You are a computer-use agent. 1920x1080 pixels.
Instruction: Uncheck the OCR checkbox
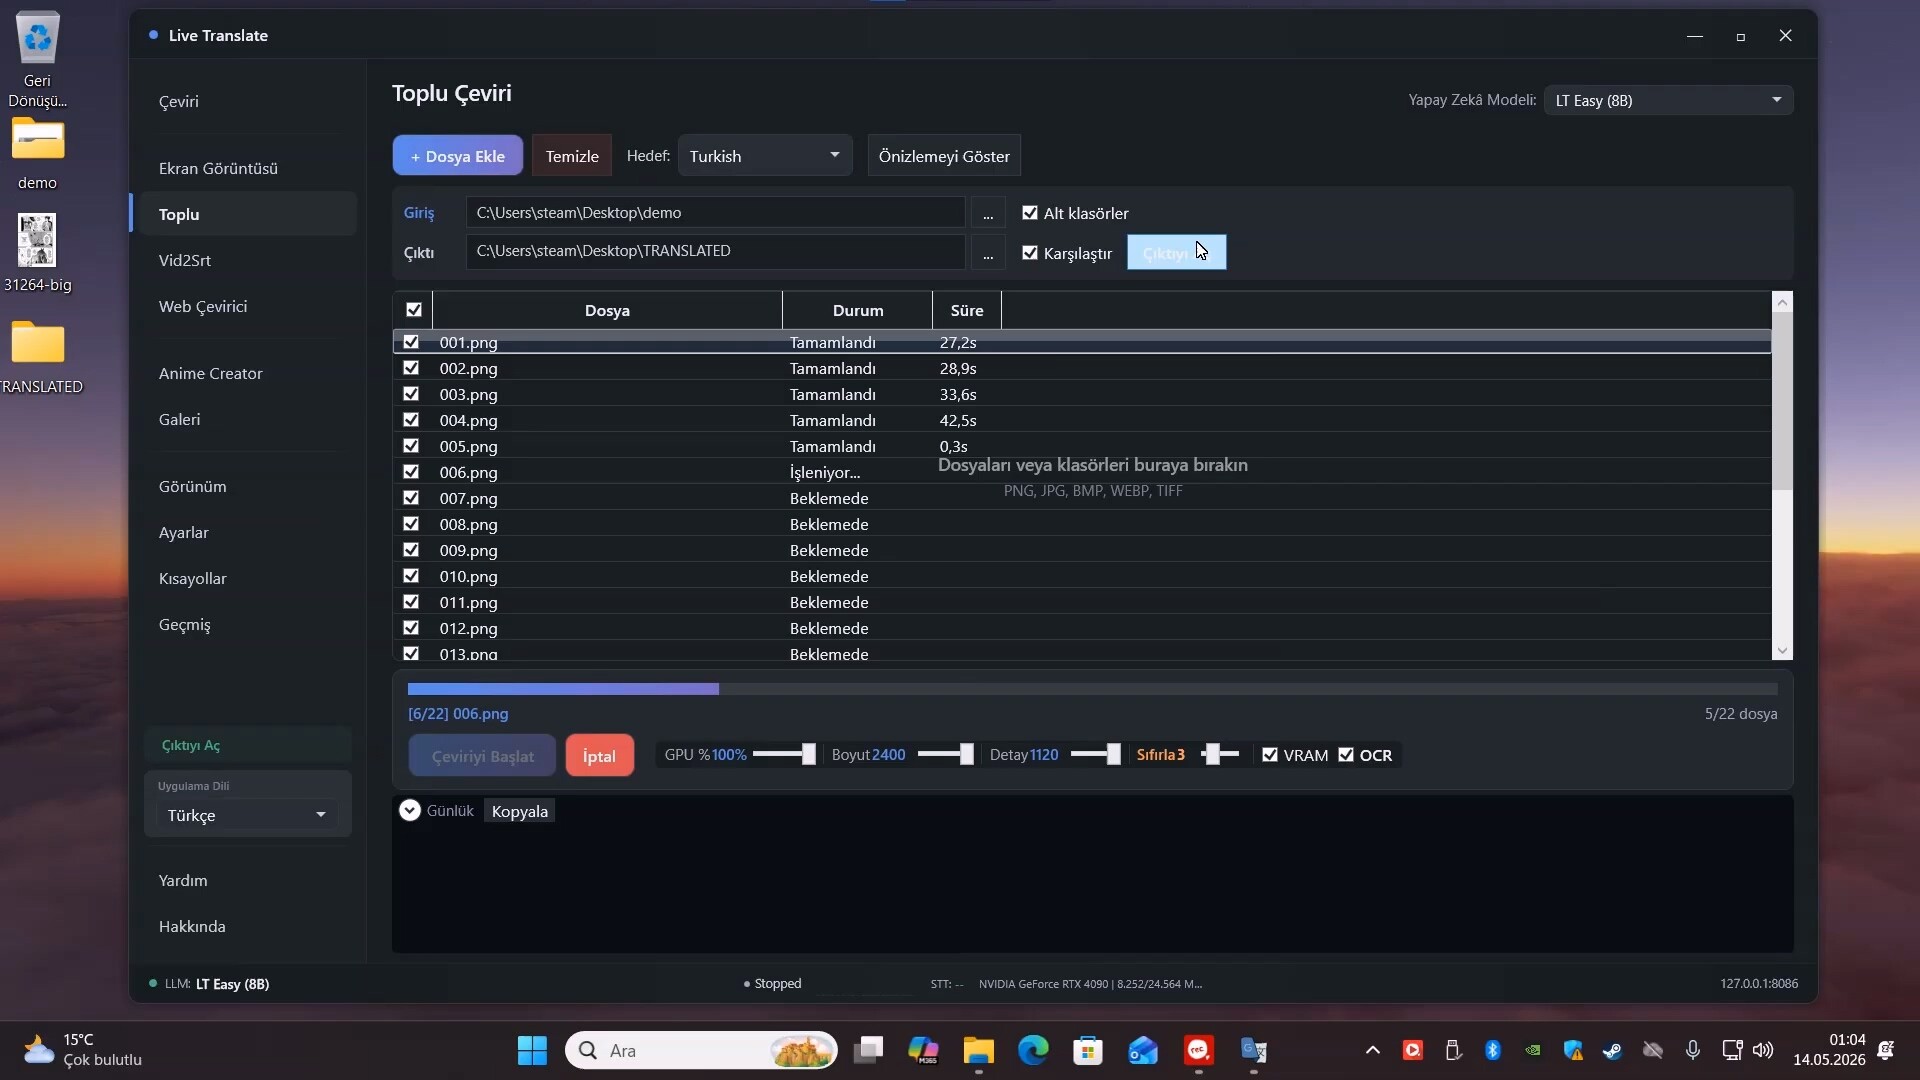pyautogui.click(x=1346, y=755)
